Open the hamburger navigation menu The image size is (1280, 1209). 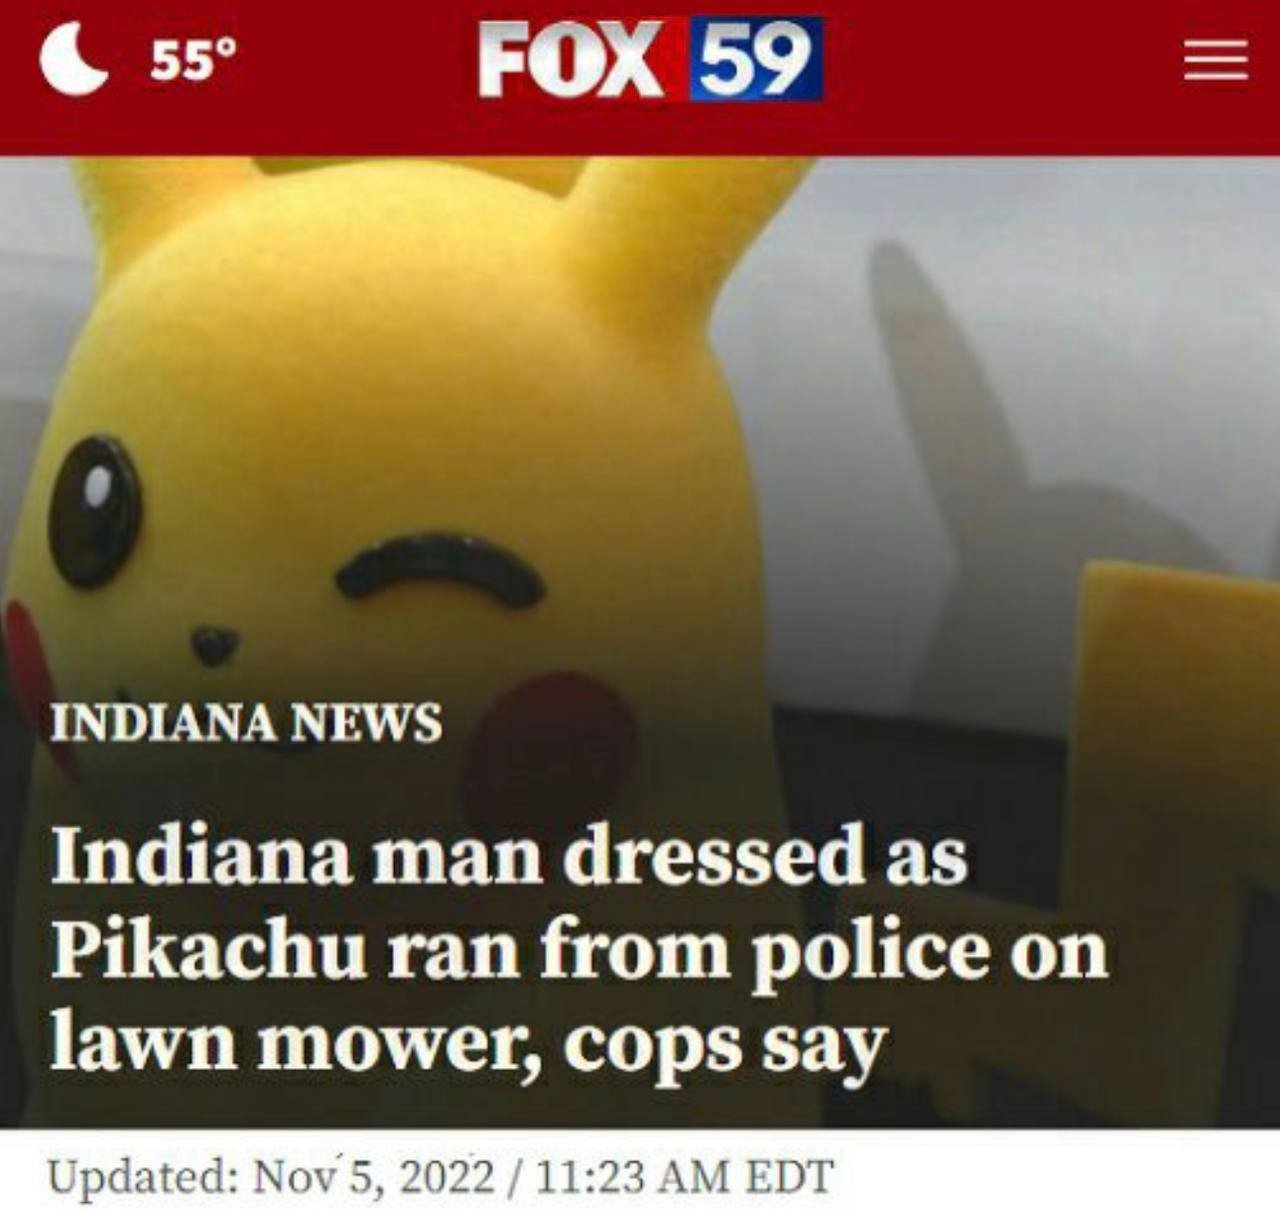tap(1216, 60)
